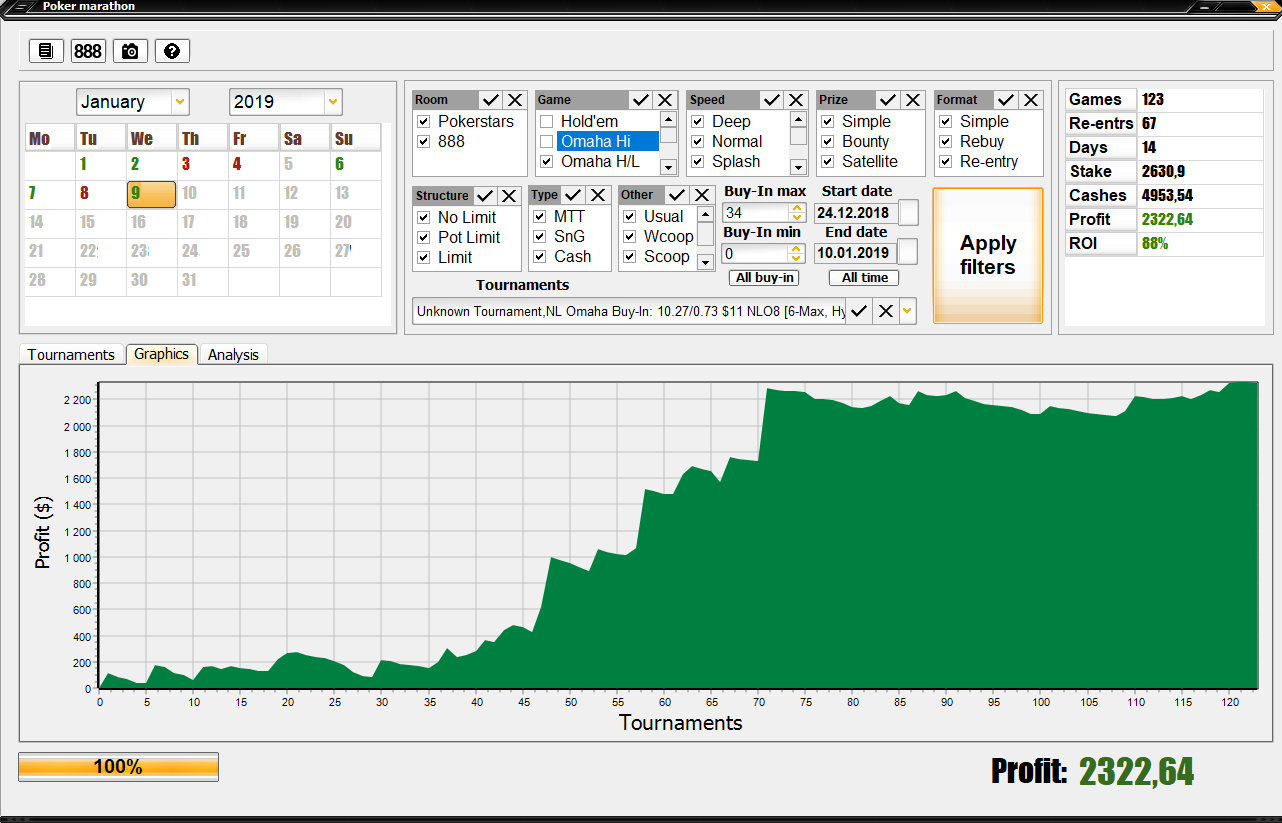This screenshot has width=1282, height=823.
Task: Check all Room filters with the checkmark icon
Action: (x=491, y=100)
